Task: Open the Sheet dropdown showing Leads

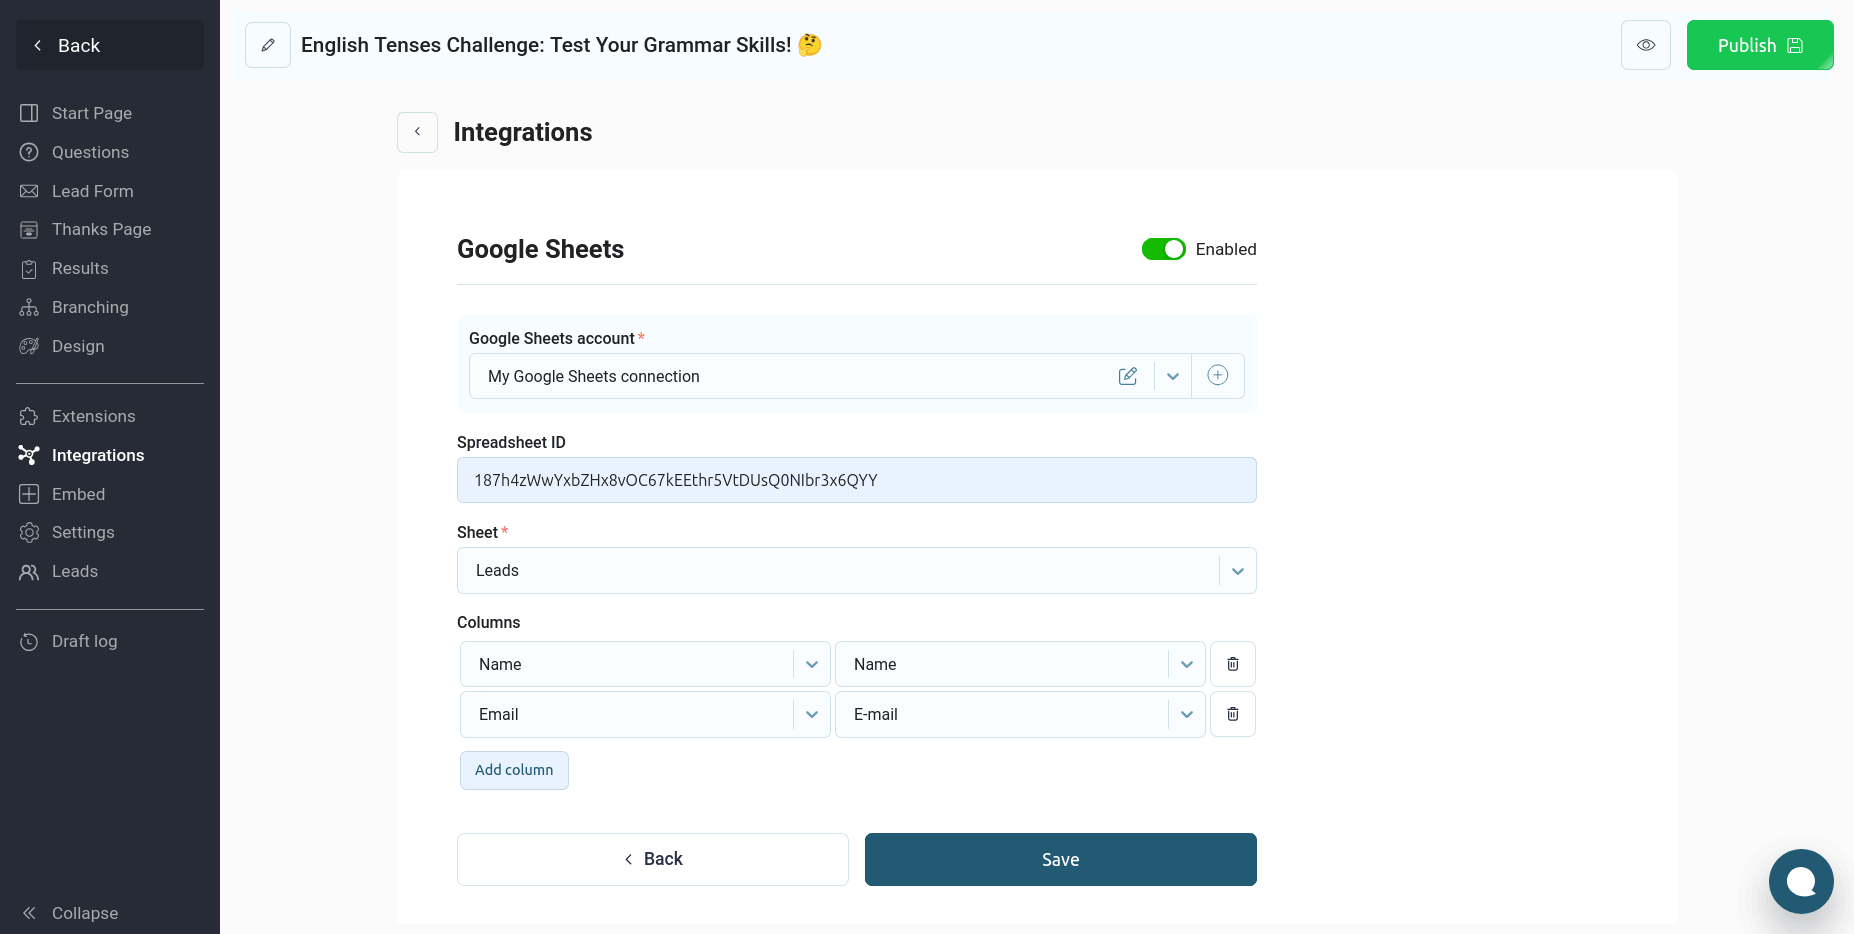Action: click(x=1237, y=571)
